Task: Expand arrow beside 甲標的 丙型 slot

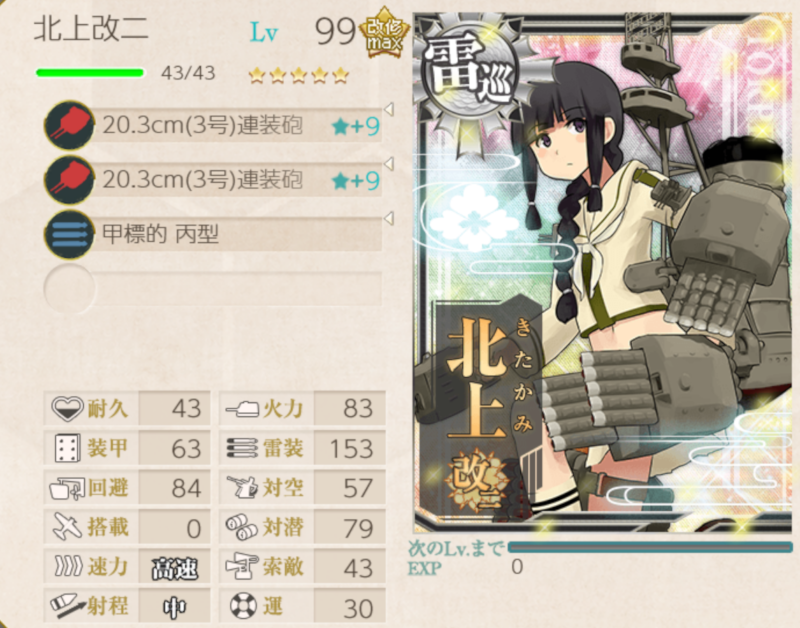Action: click(x=389, y=218)
